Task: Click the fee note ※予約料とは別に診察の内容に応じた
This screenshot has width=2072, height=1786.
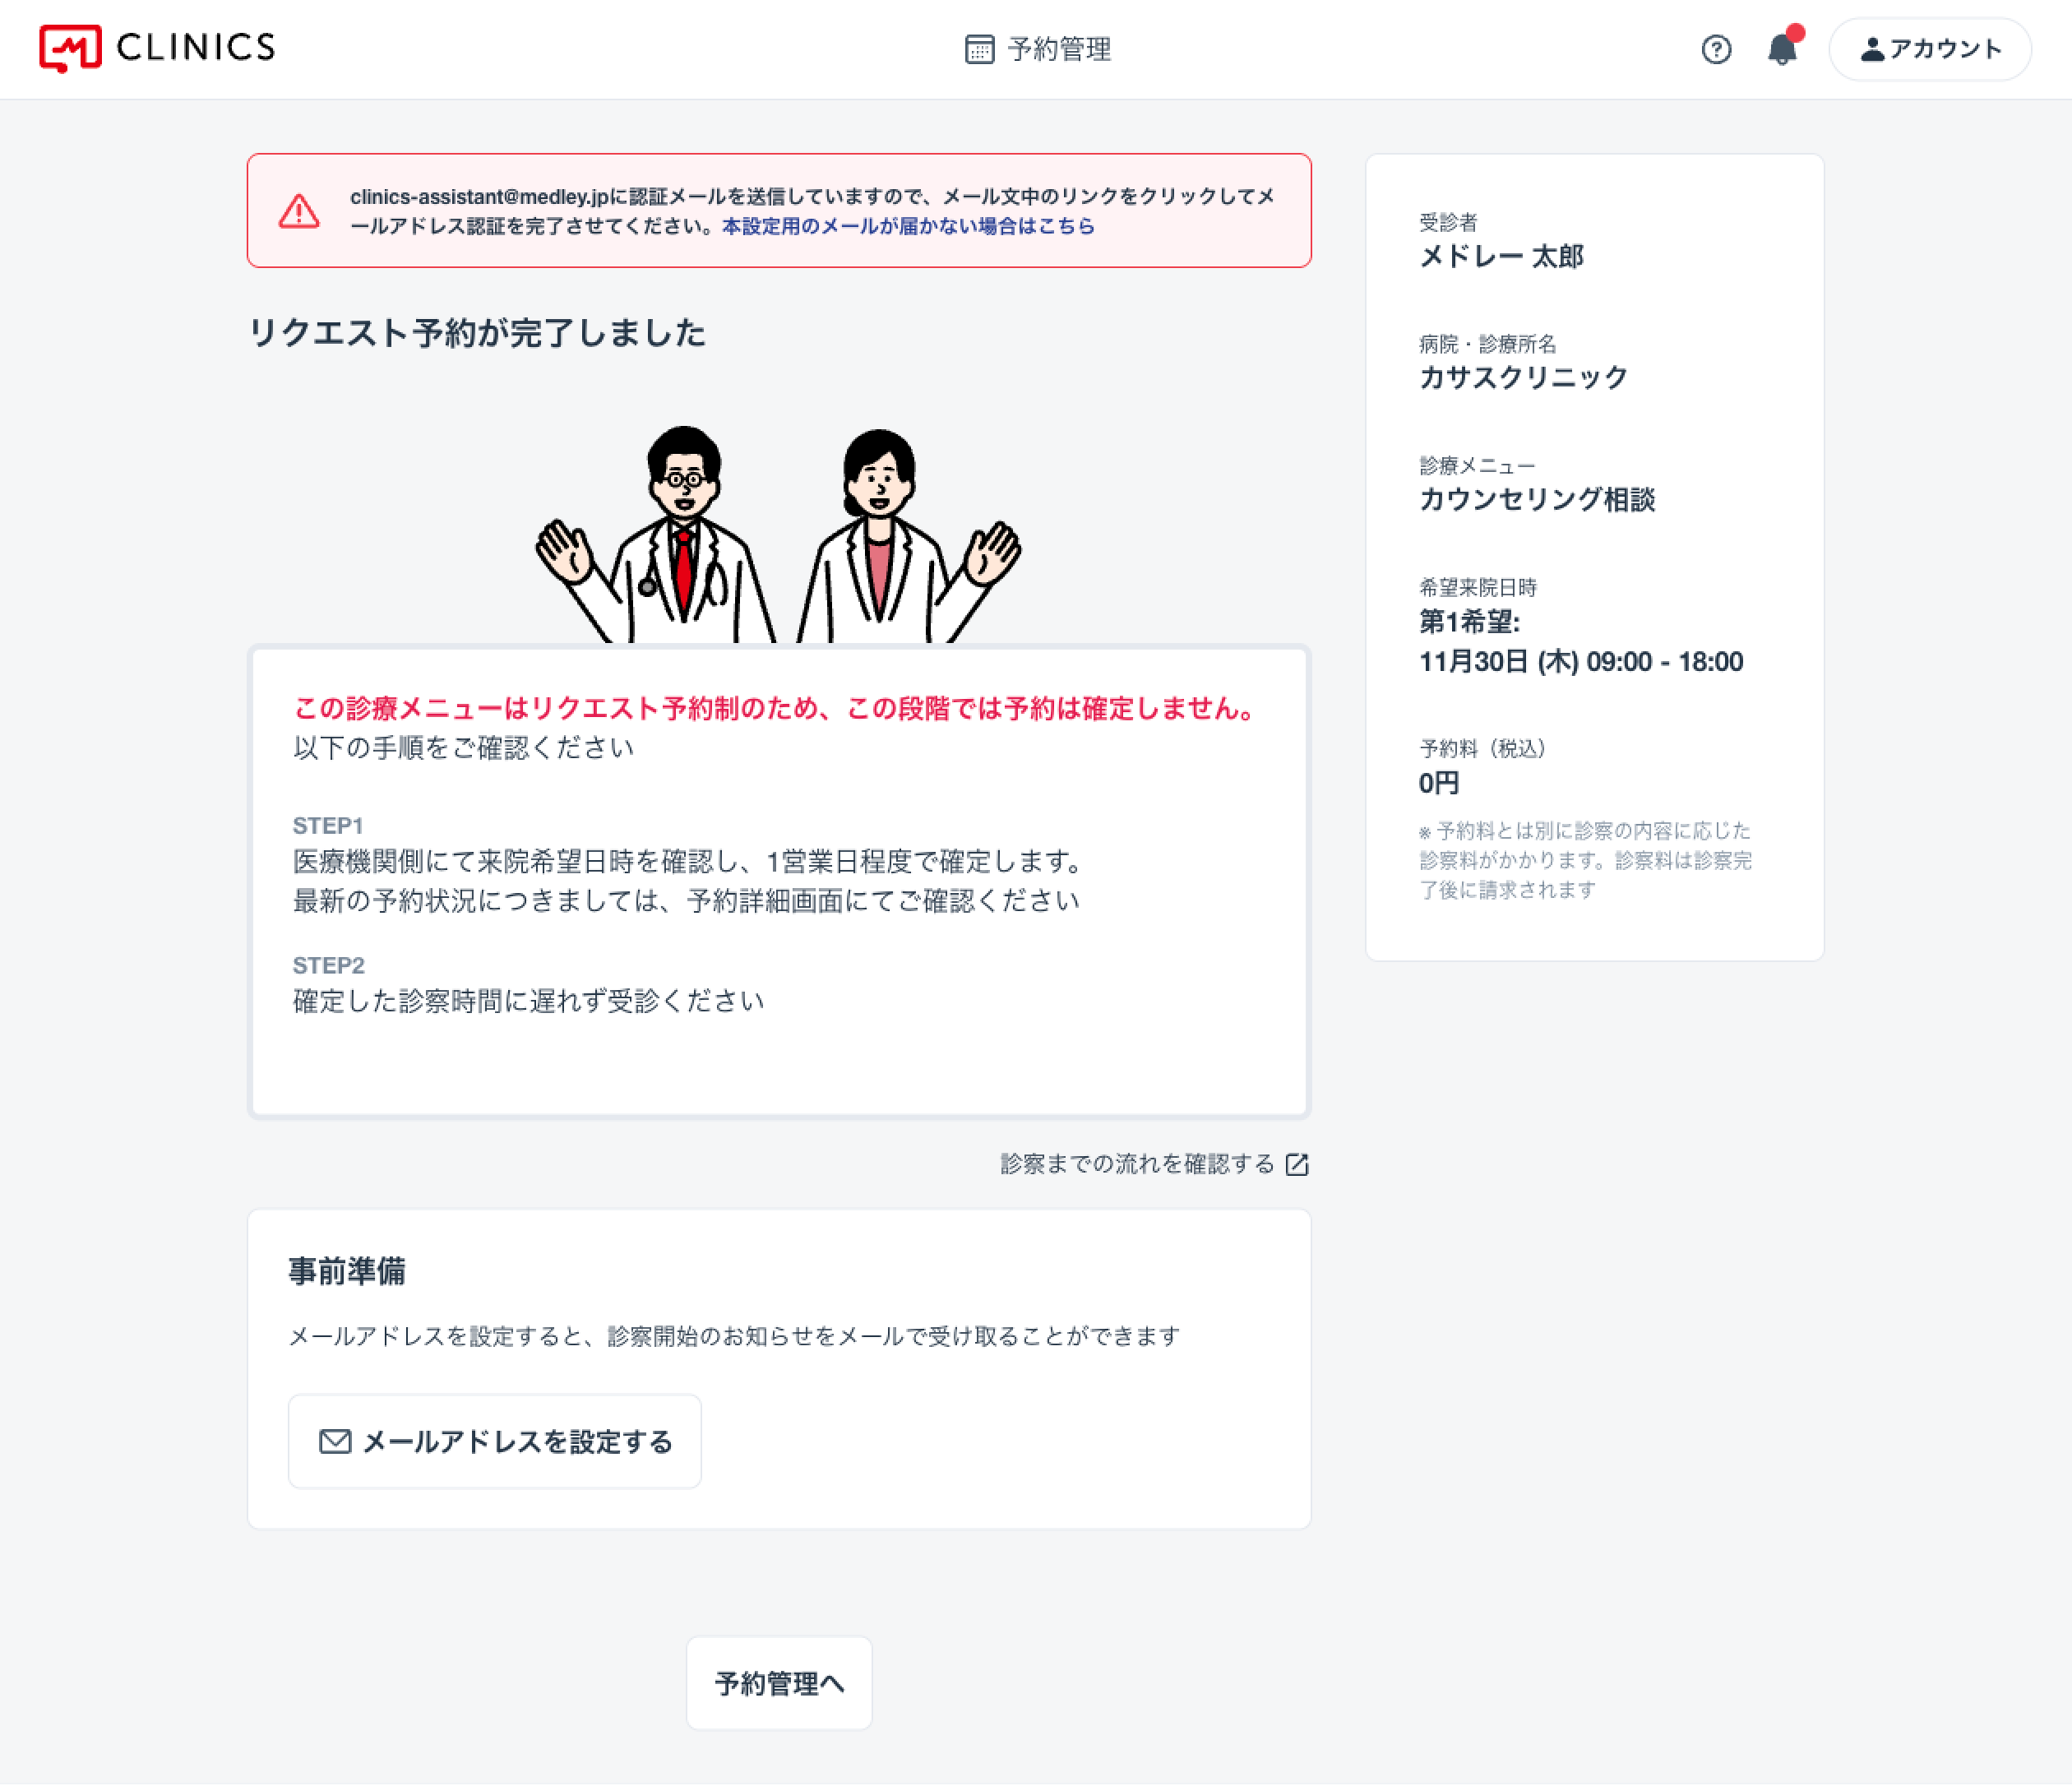Action: (1585, 831)
